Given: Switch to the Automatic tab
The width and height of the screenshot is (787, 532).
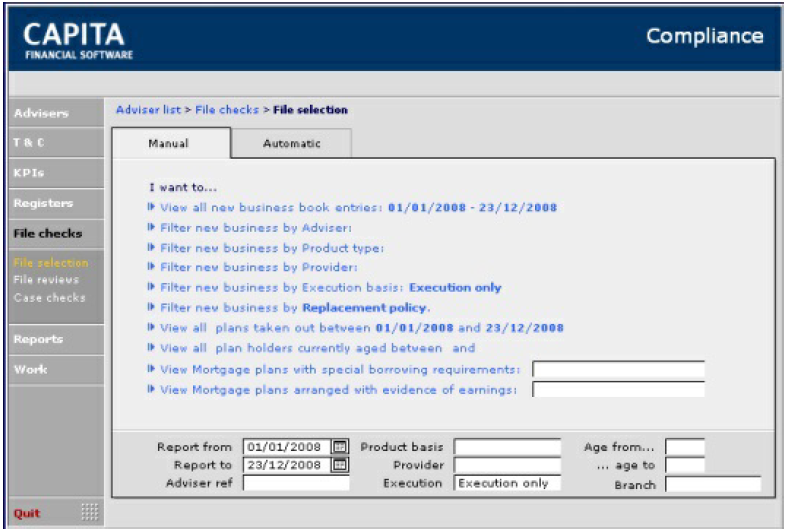Looking at the screenshot, I should (292, 144).
